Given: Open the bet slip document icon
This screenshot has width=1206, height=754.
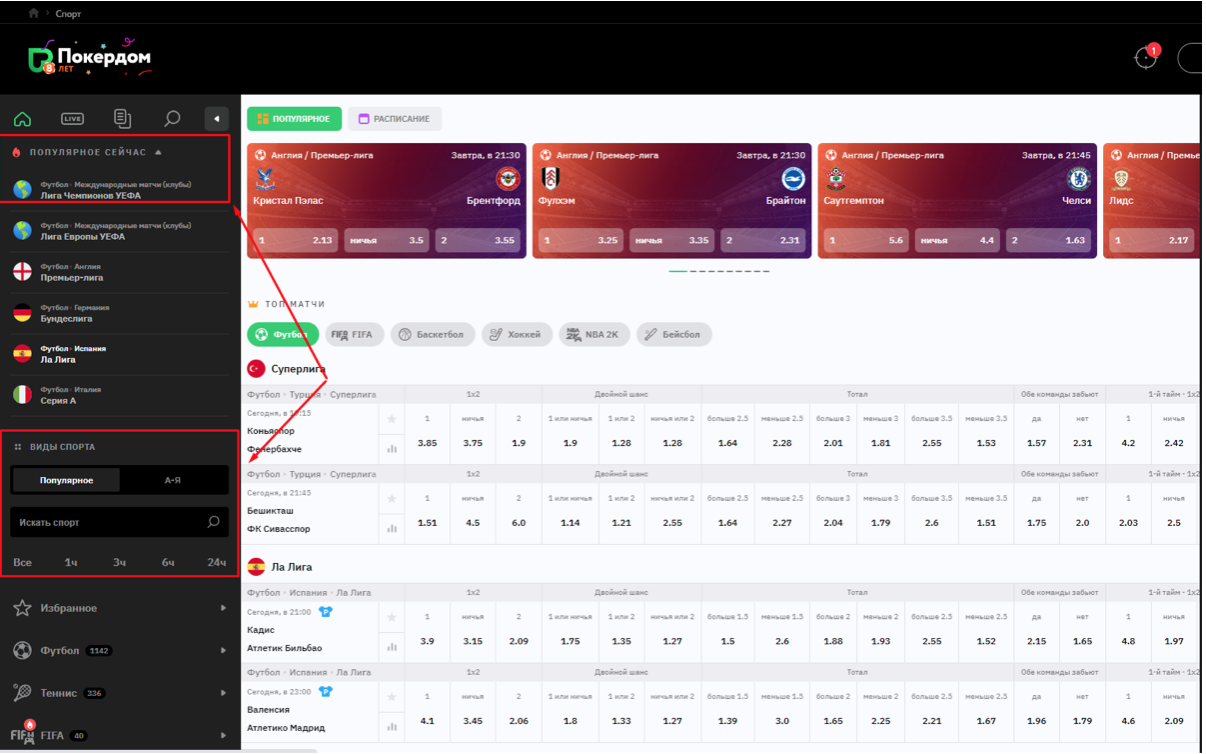Looking at the screenshot, I should point(122,119).
